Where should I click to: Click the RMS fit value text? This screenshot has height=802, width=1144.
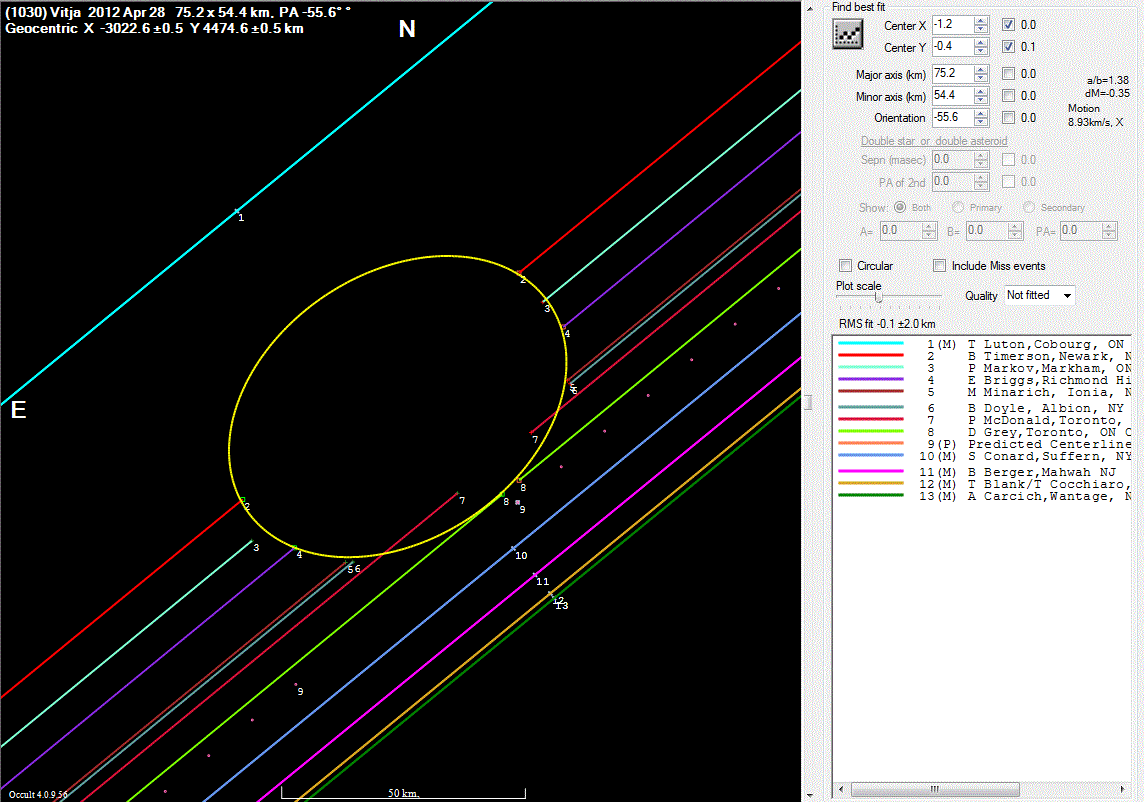click(x=887, y=324)
